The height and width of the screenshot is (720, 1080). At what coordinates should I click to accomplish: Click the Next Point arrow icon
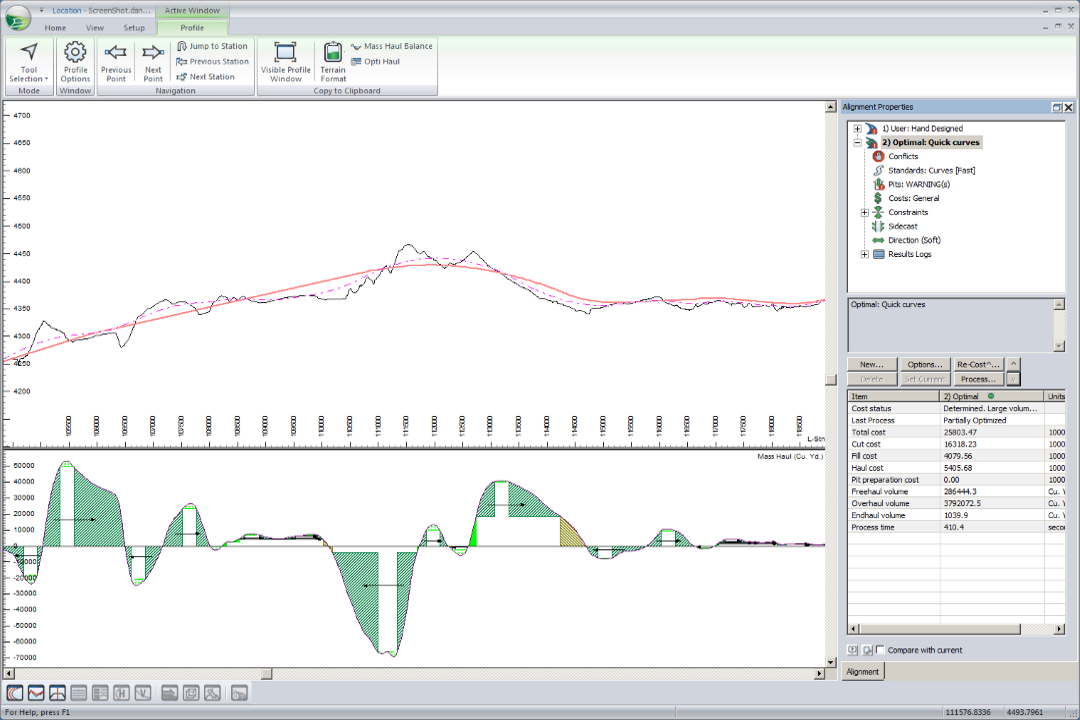pos(153,53)
